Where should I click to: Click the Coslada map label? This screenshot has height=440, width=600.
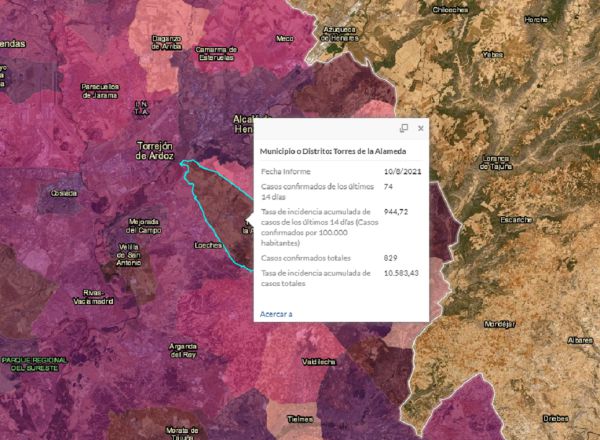[x=64, y=194]
